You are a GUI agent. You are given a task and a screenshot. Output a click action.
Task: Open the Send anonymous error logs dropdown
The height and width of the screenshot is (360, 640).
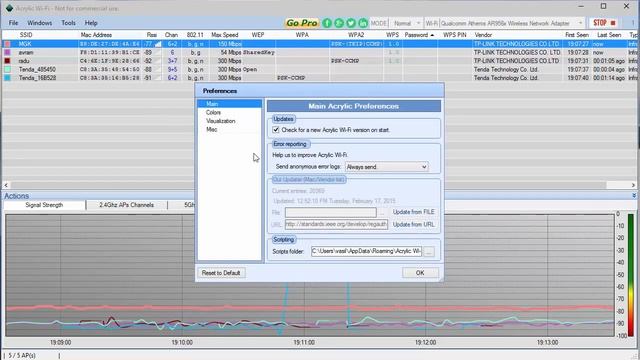tap(387, 167)
